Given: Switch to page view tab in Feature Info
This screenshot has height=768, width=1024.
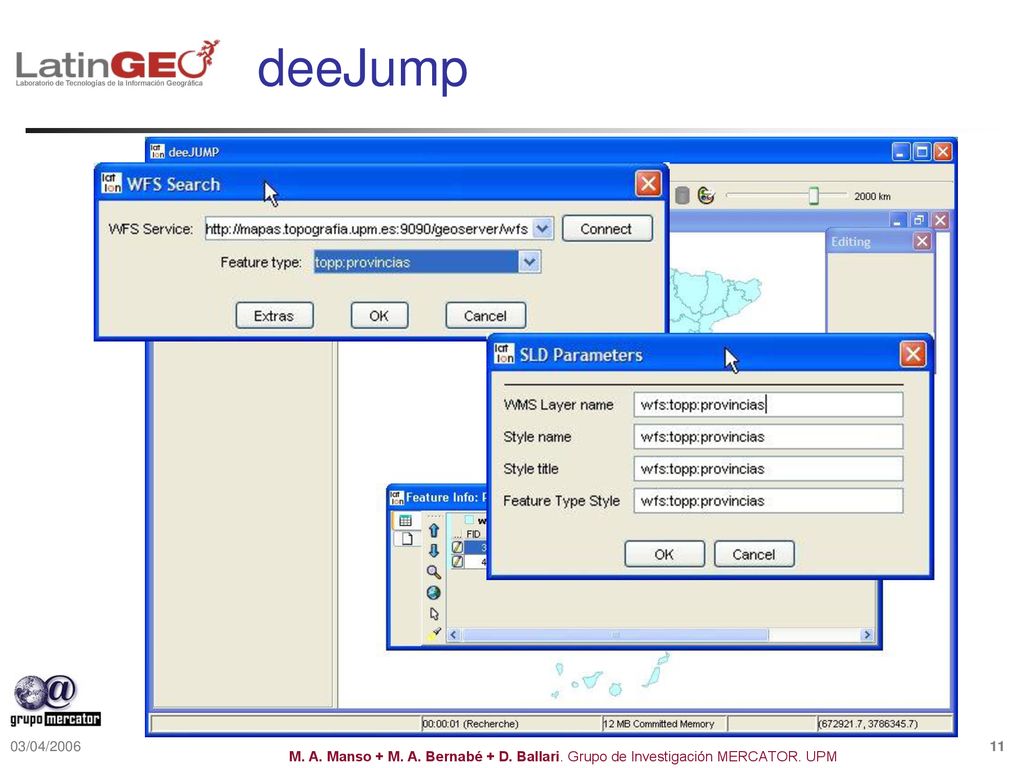Looking at the screenshot, I should tap(407, 538).
